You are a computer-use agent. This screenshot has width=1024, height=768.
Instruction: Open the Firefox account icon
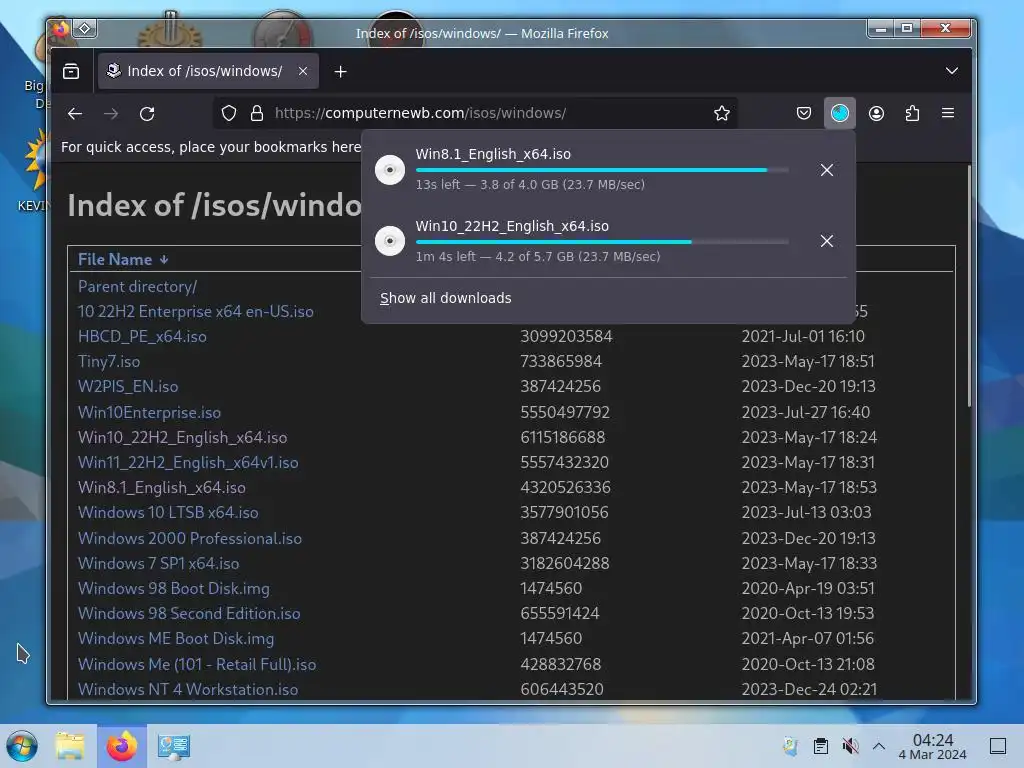(x=876, y=113)
